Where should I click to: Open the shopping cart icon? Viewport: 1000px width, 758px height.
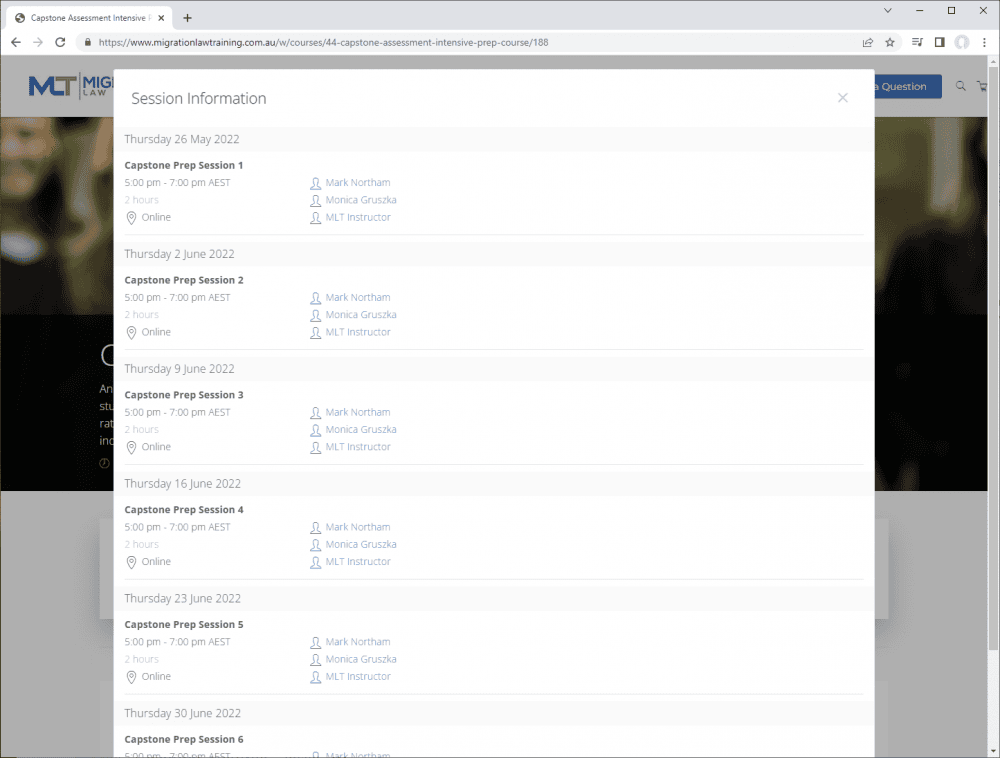pos(982,87)
